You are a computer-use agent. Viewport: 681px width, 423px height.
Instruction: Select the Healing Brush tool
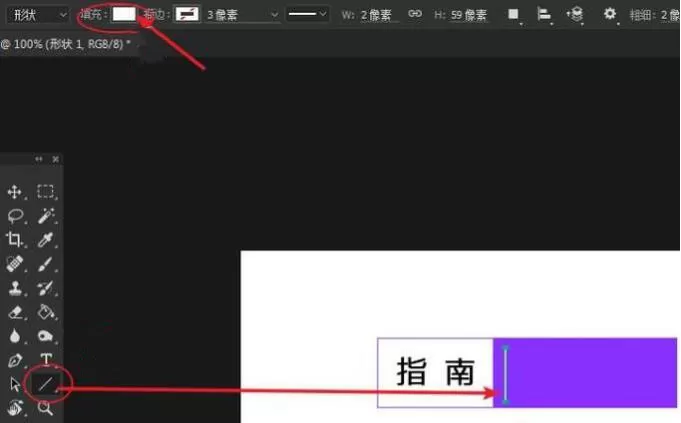[15, 264]
